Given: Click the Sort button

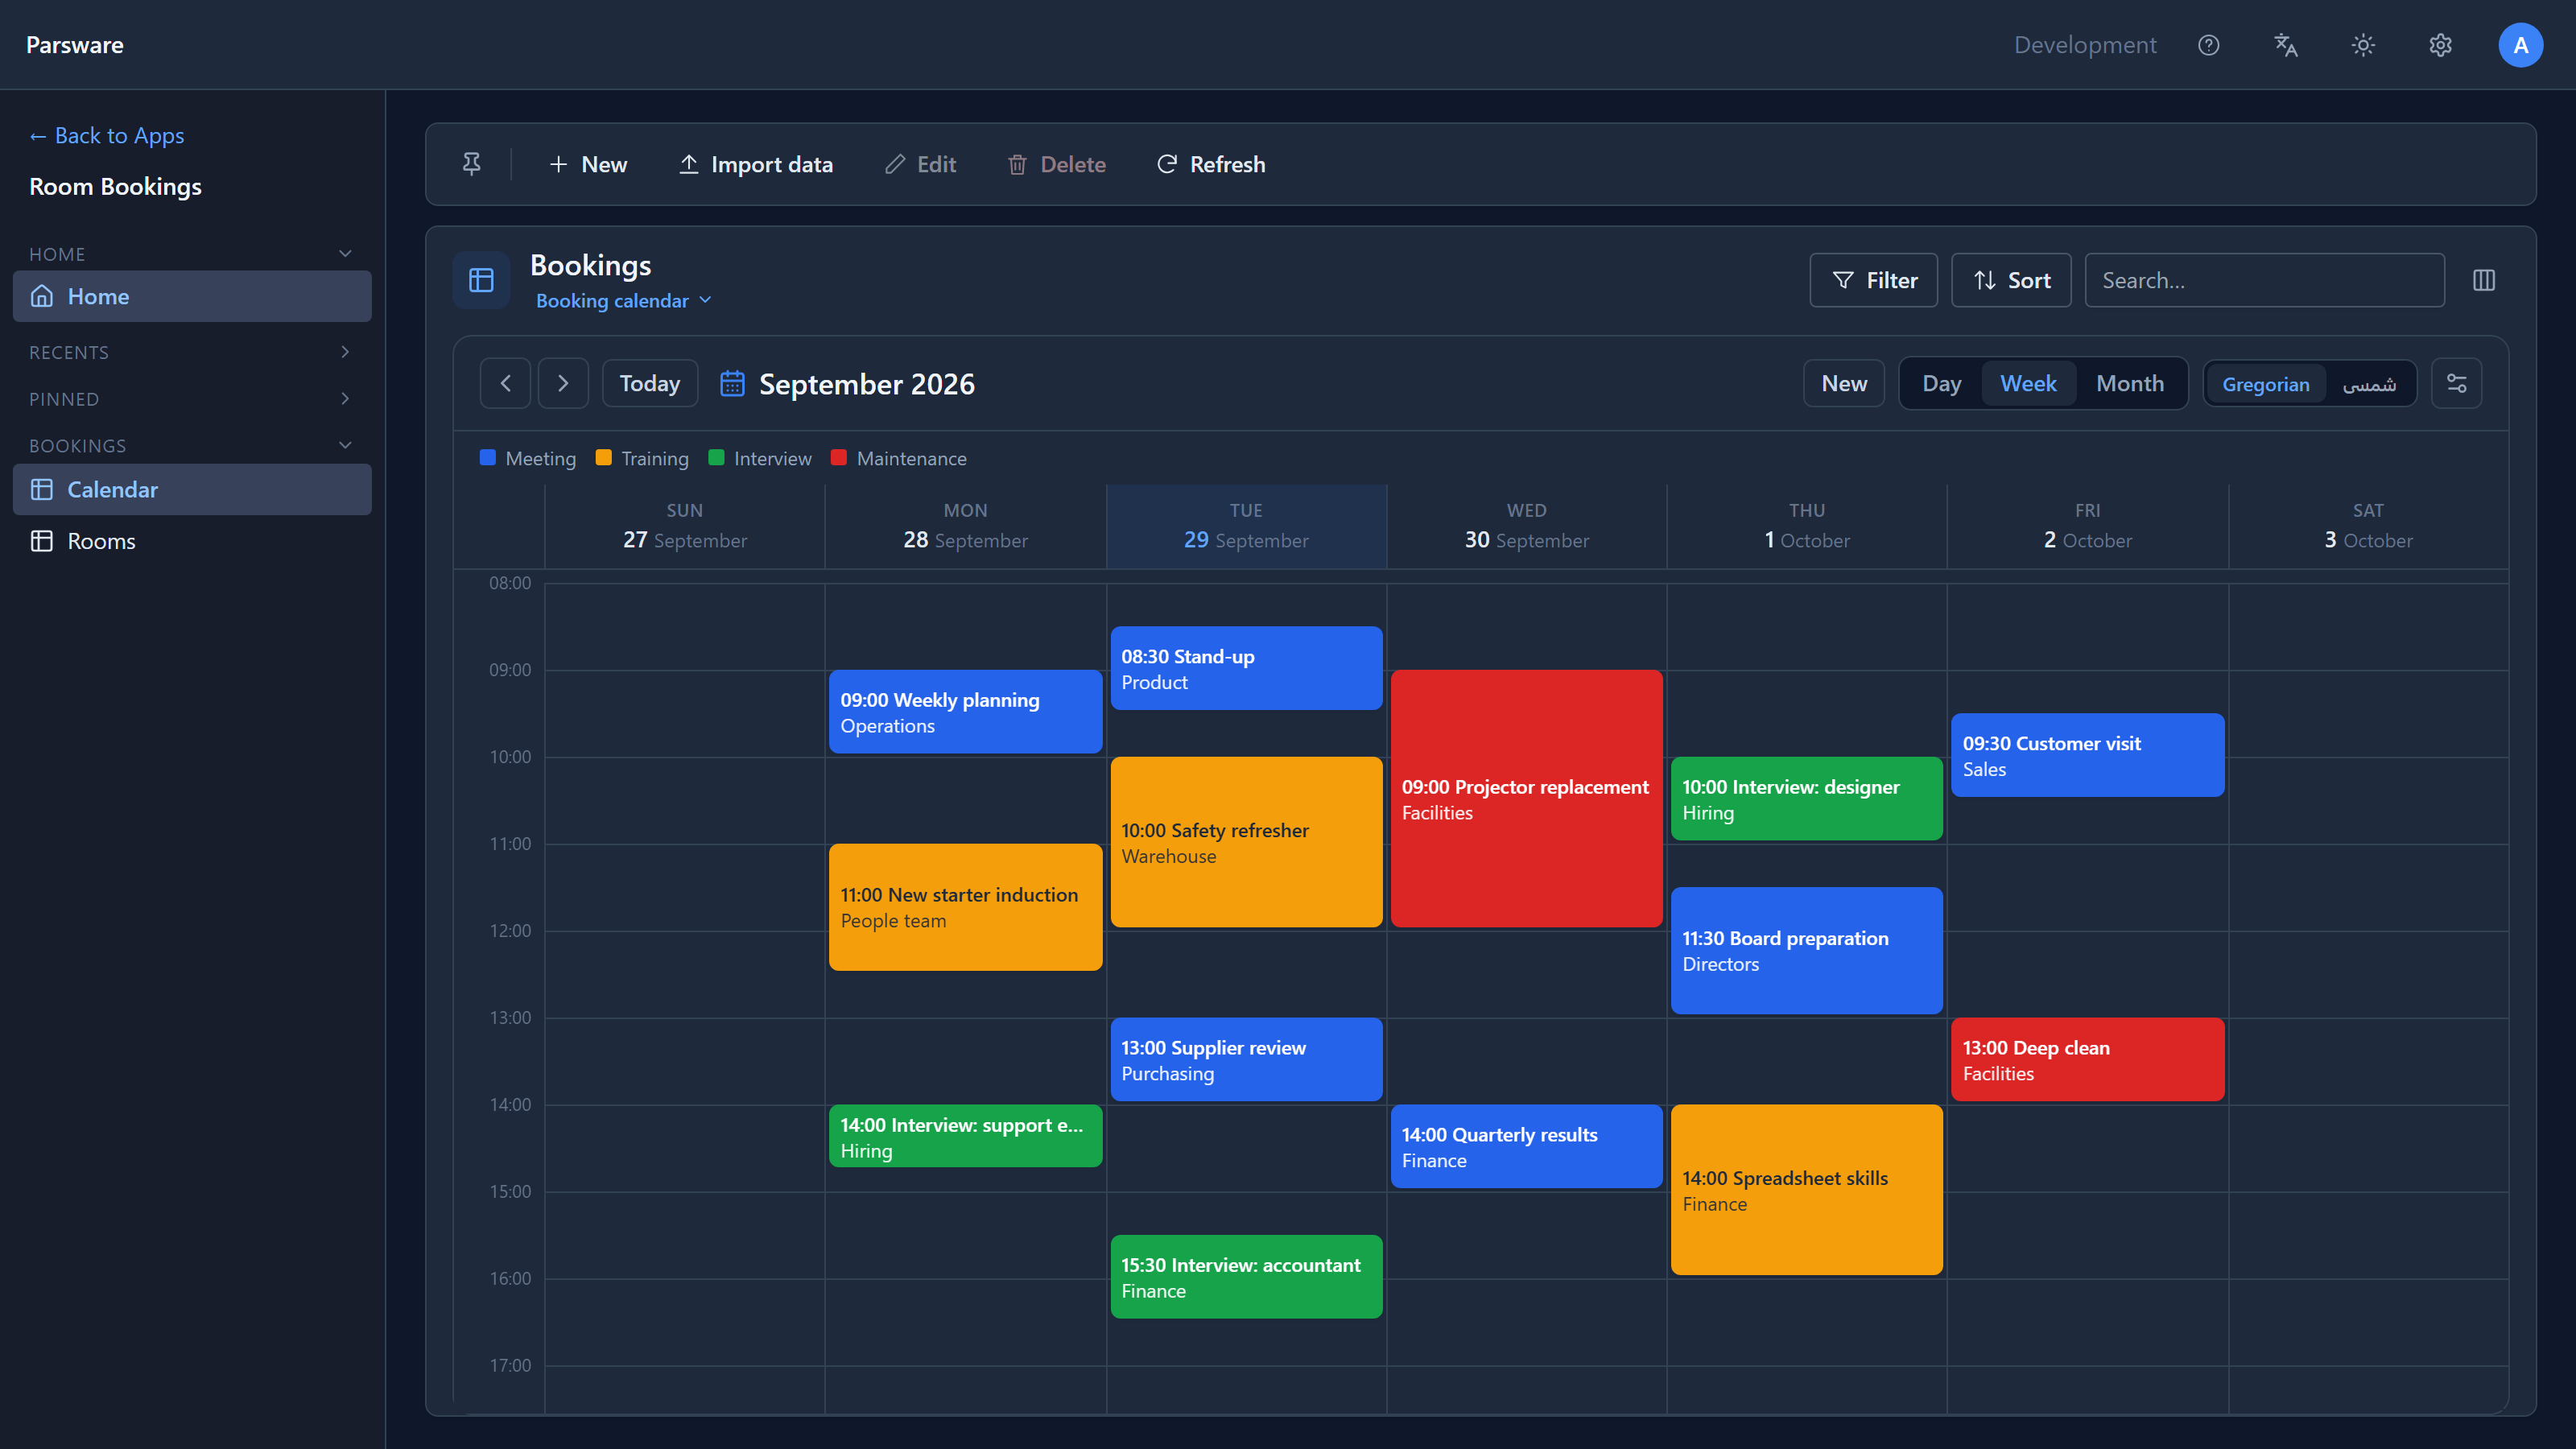Looking at the screenshot, I should point(2011,280).
